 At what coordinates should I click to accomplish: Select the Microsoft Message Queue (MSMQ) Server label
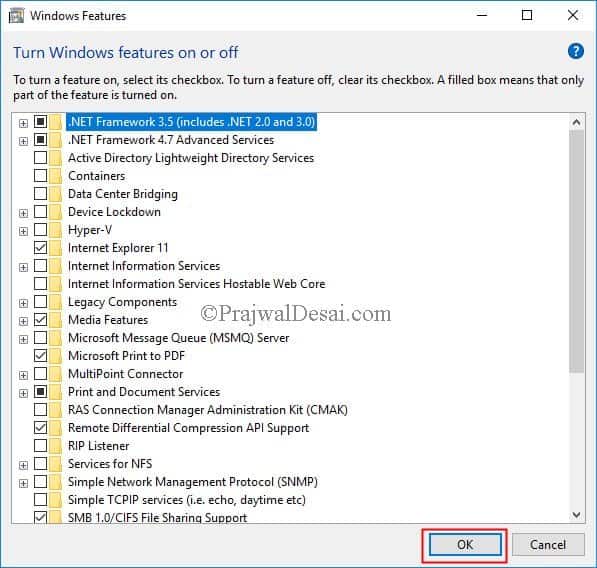click(x=179, y=338)
